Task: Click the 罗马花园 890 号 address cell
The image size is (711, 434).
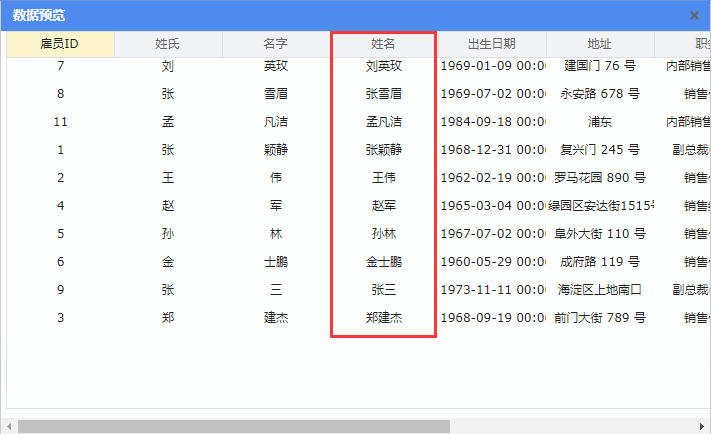Action: click(x=600, y=178)
